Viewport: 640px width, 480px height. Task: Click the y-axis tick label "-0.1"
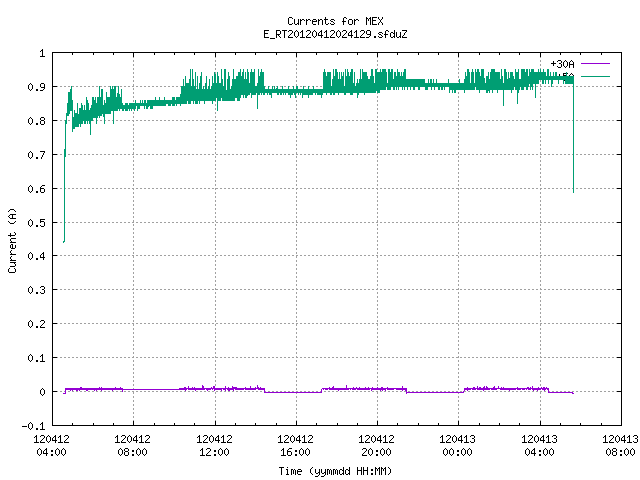click(33, 426)
